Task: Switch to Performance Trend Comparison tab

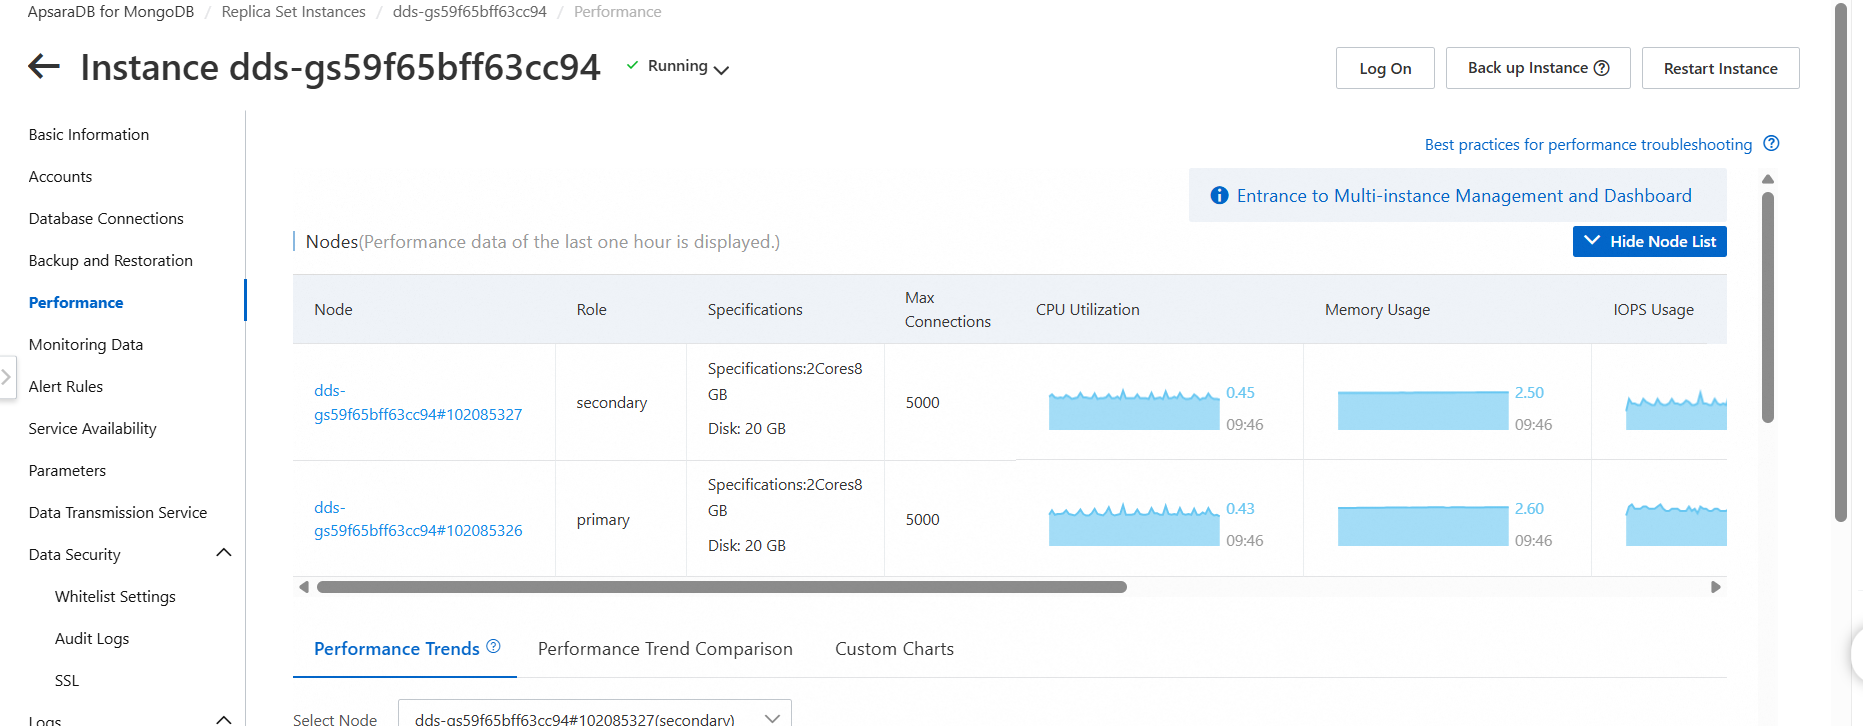Action: point(665,649)
